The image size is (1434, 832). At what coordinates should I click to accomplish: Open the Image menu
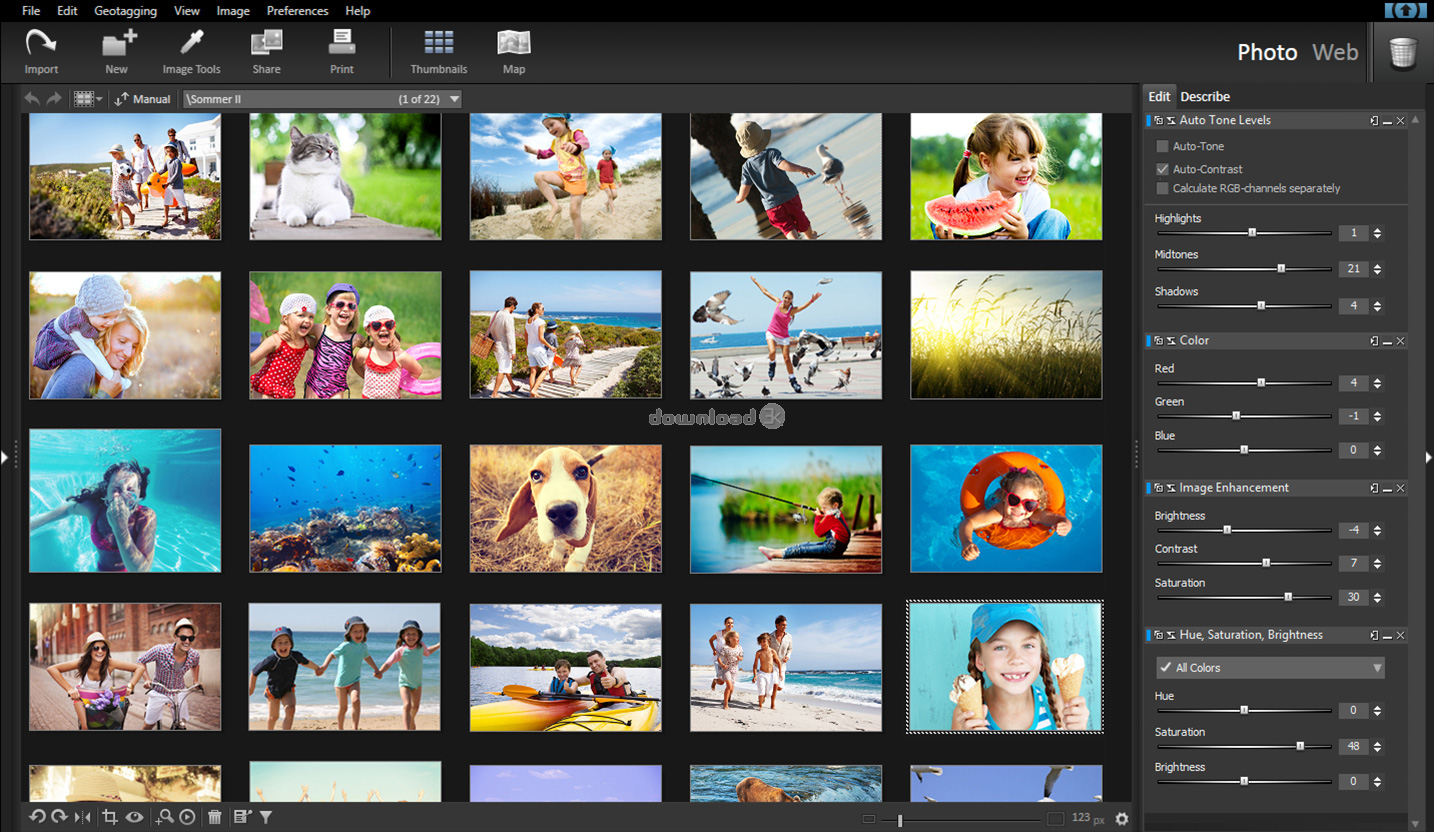[x=233, y=11]
